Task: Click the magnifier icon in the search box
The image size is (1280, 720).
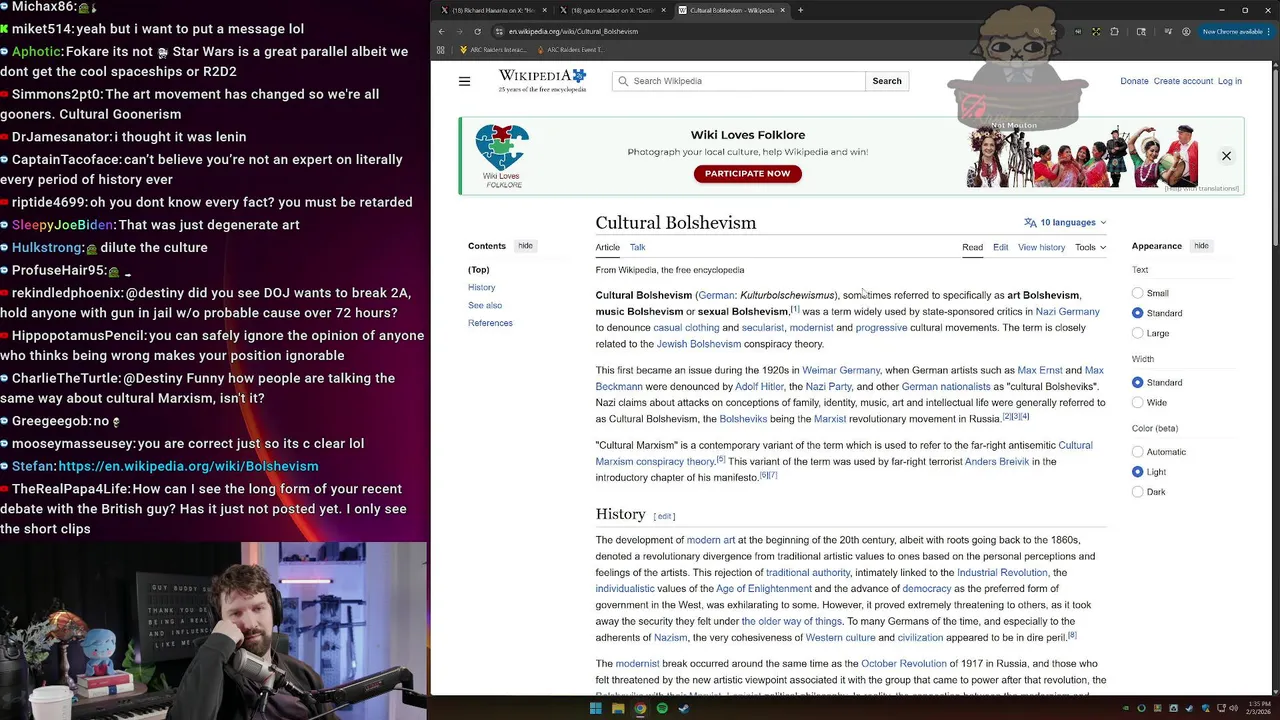Action: [x=623, y=81]
